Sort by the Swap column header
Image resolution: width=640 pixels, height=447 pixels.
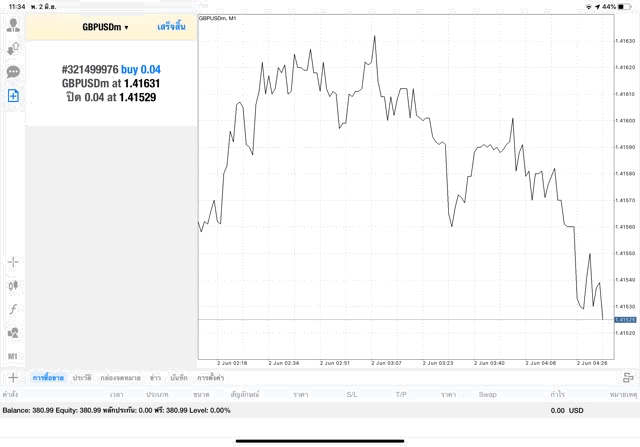[488, 395]
